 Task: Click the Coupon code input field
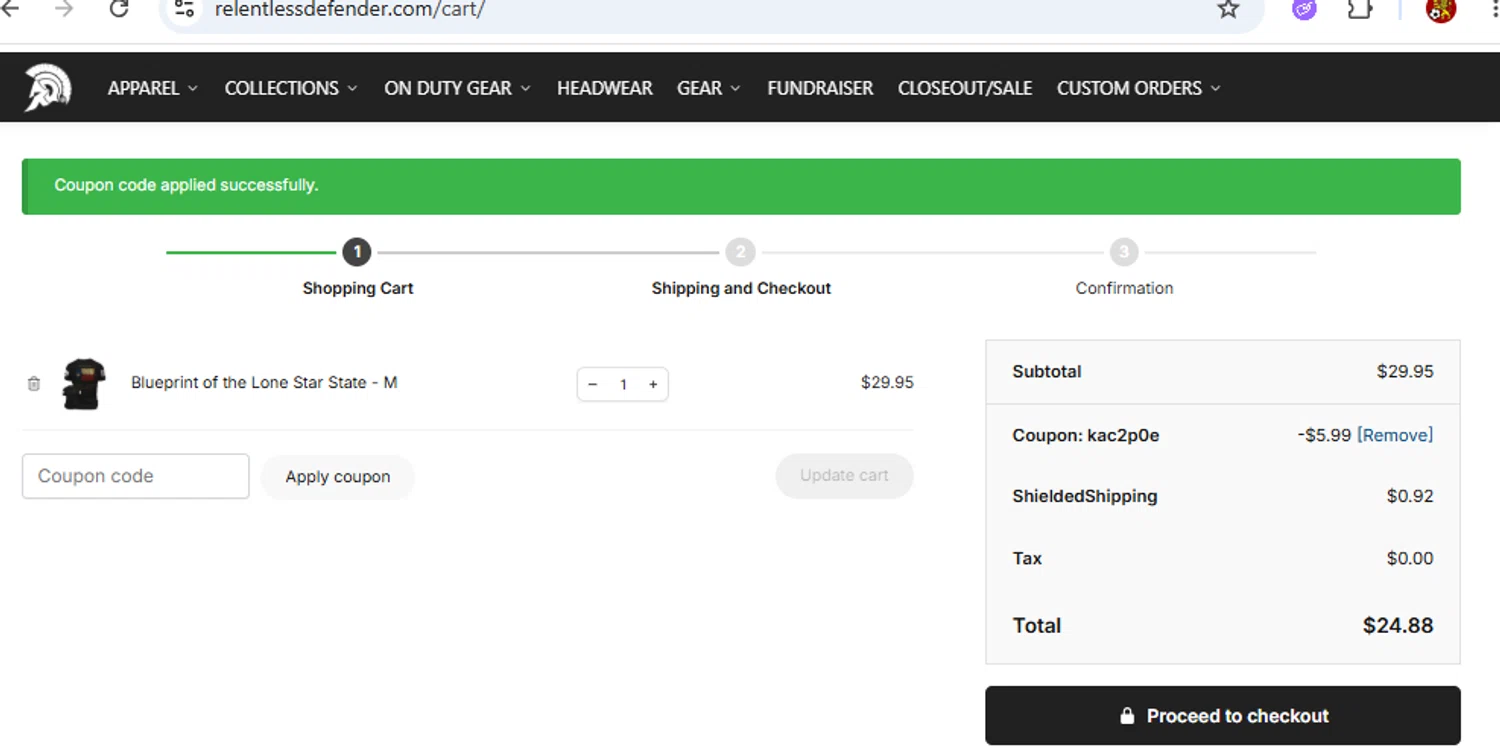point(136,476)
